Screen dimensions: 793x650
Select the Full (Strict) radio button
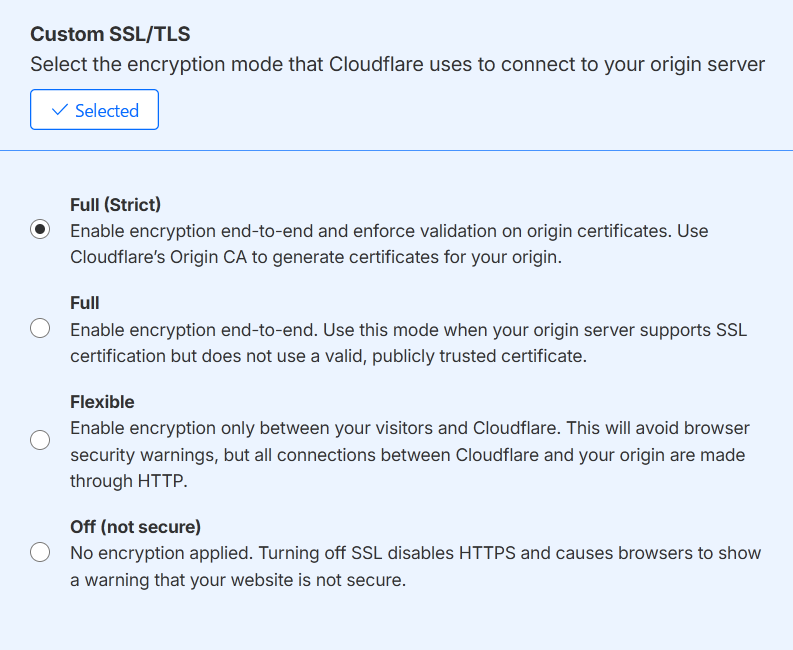tap(40, 230)
